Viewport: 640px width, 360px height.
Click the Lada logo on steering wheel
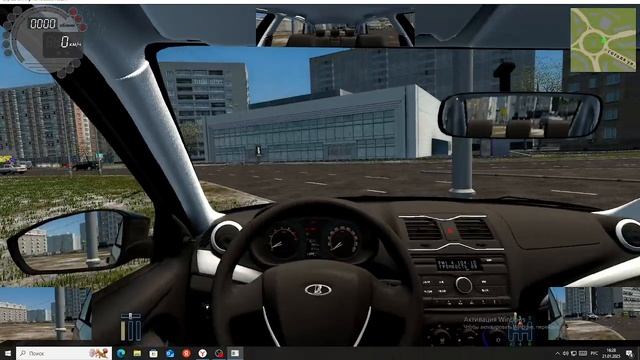tap(318, 290)
